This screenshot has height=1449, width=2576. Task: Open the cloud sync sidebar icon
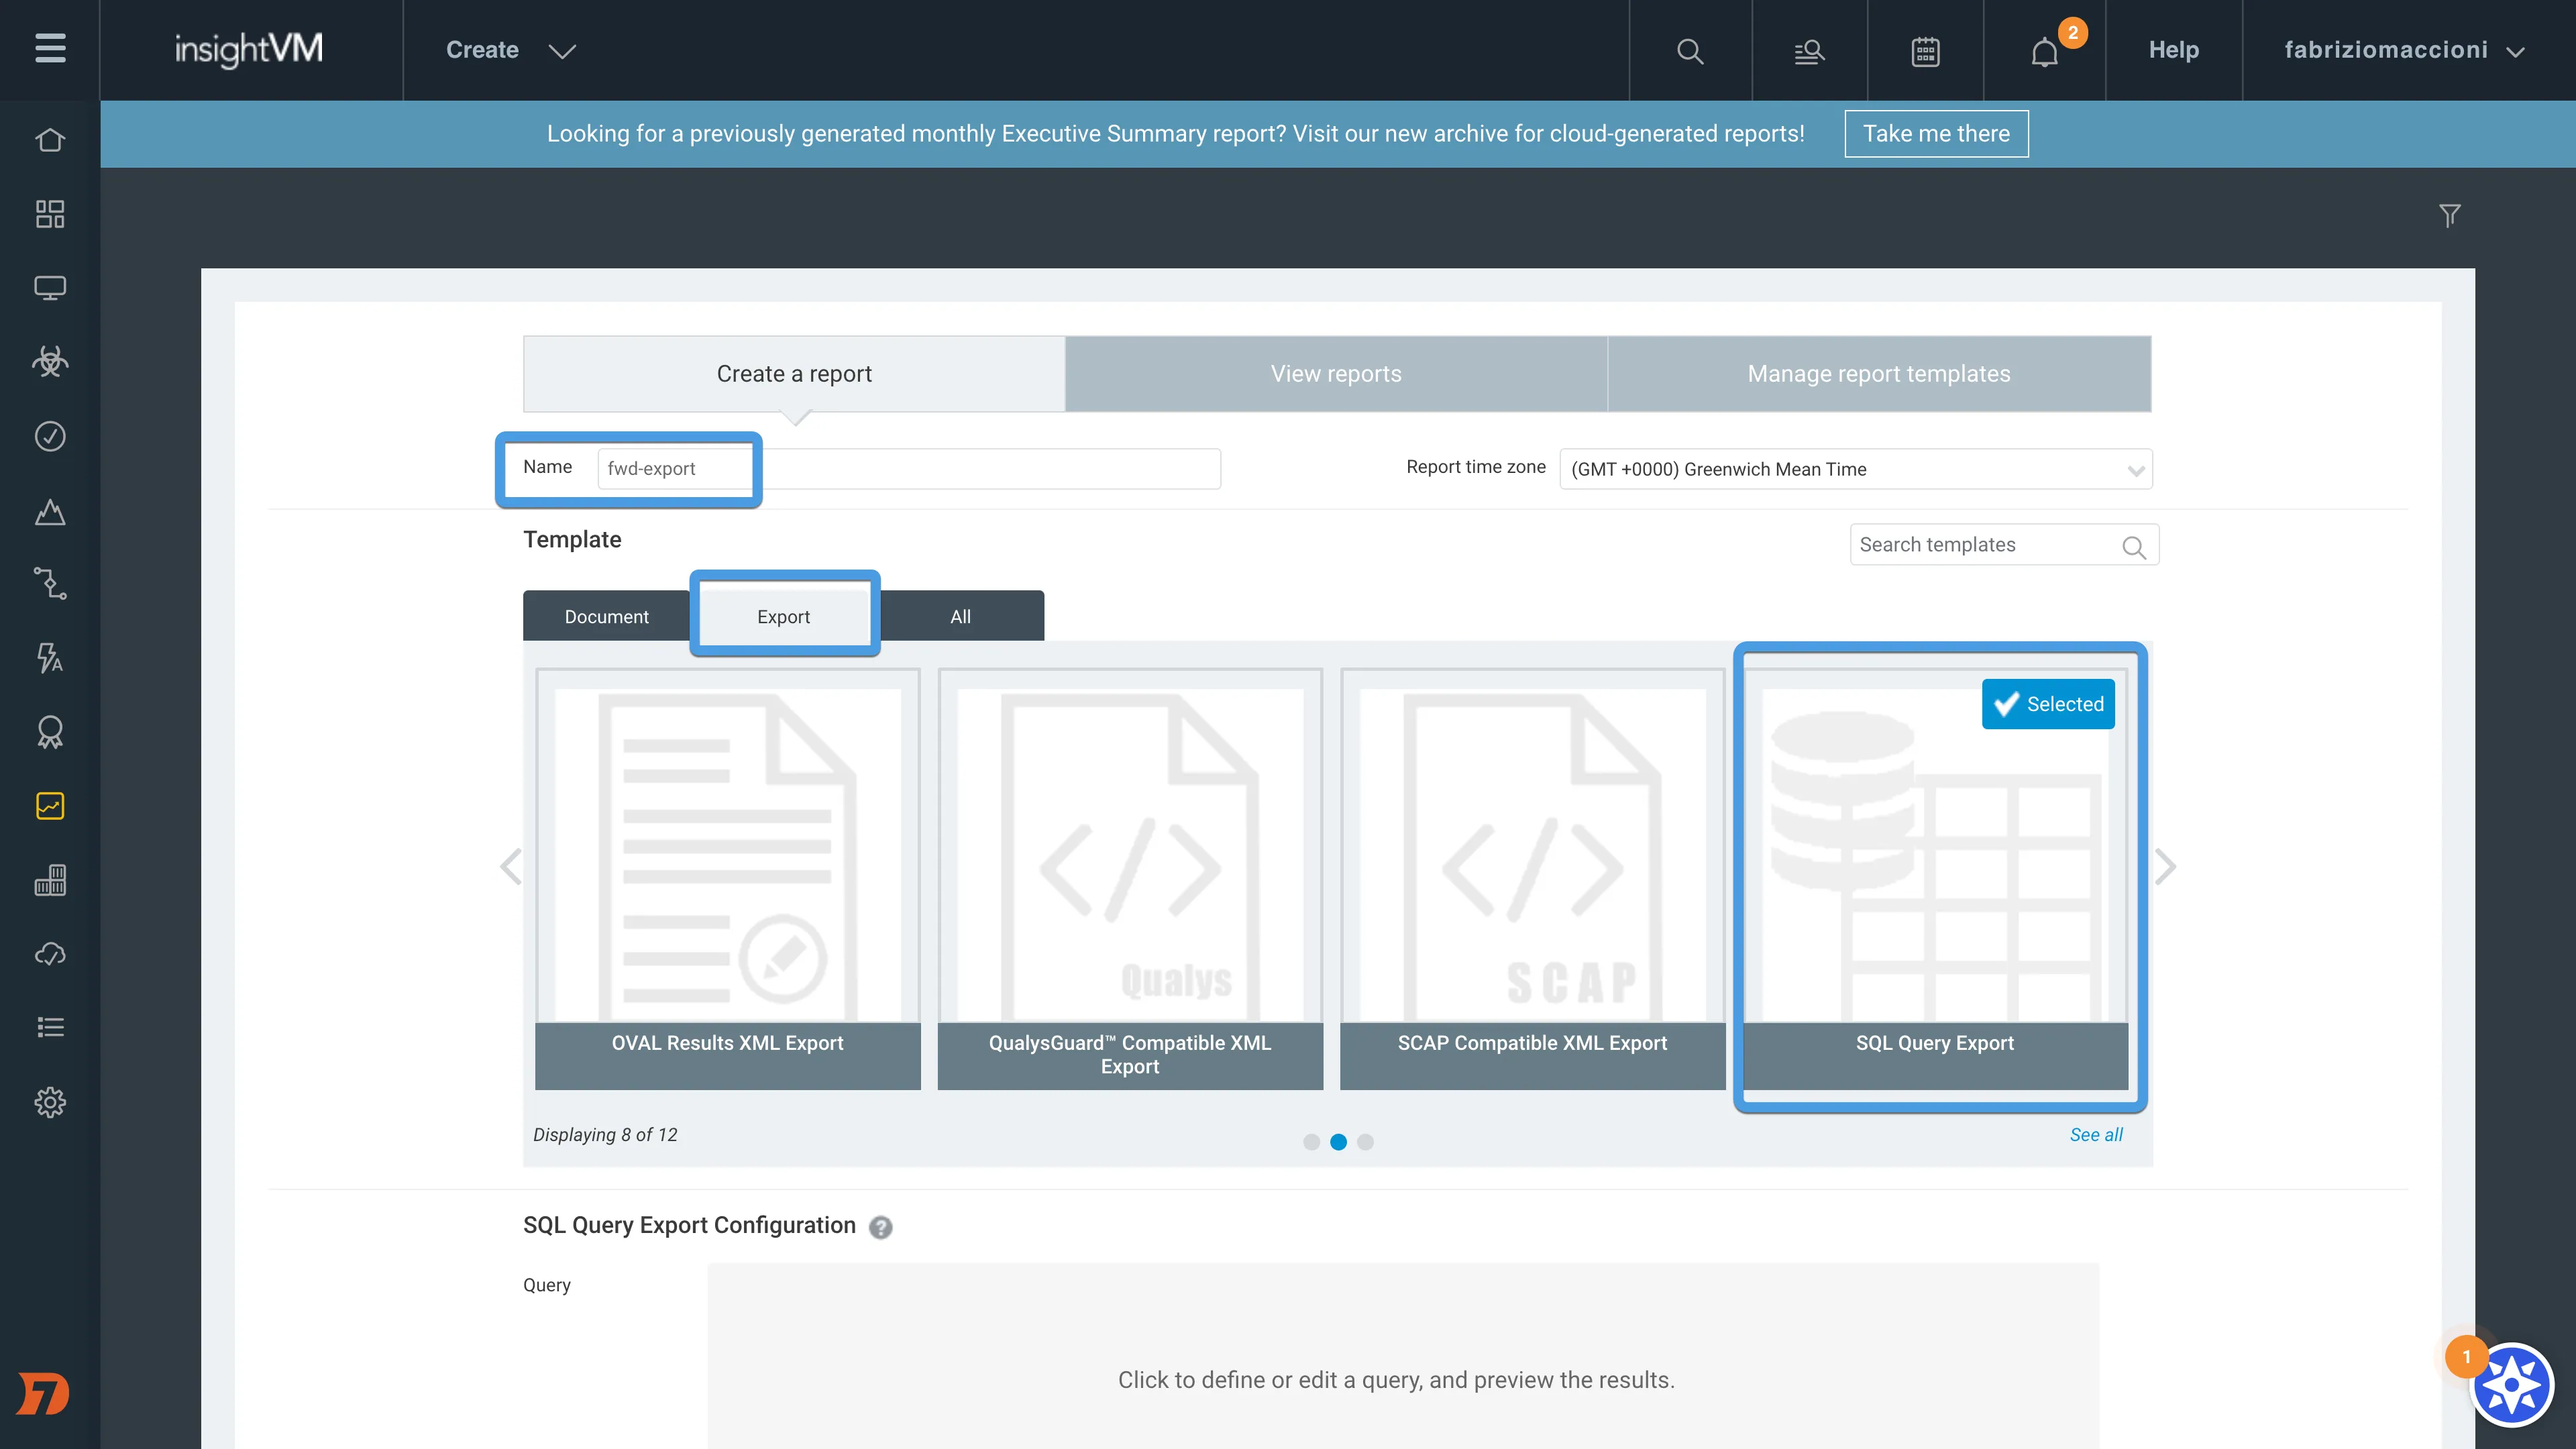point(50,954)
